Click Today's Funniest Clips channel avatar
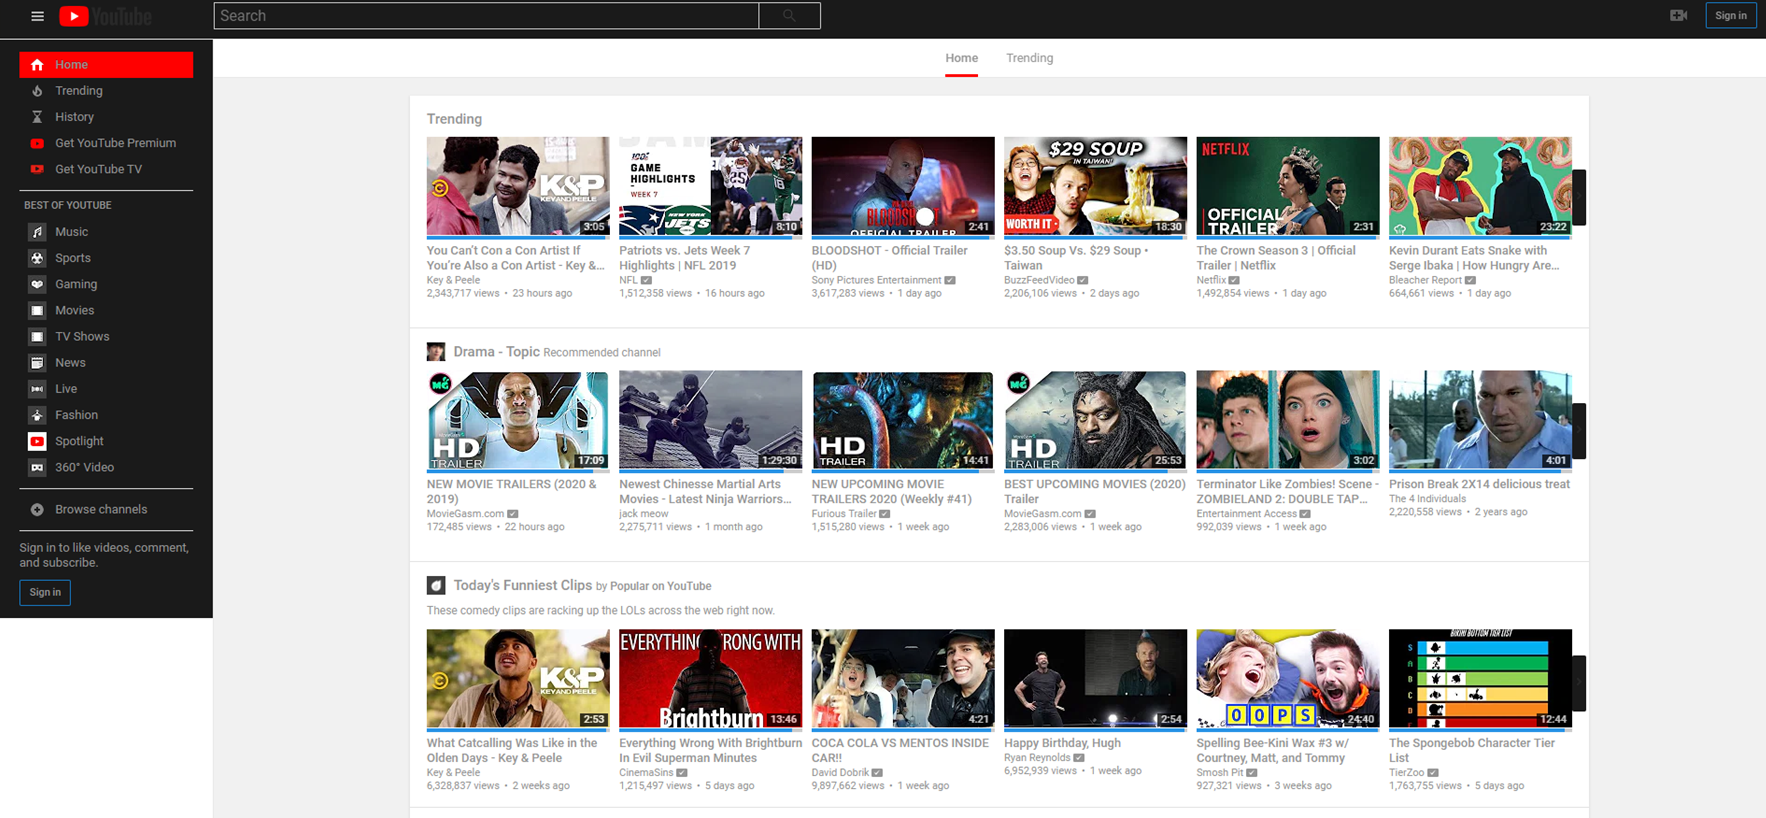Screen dimensions: 1766x818 tap(436, 585)
